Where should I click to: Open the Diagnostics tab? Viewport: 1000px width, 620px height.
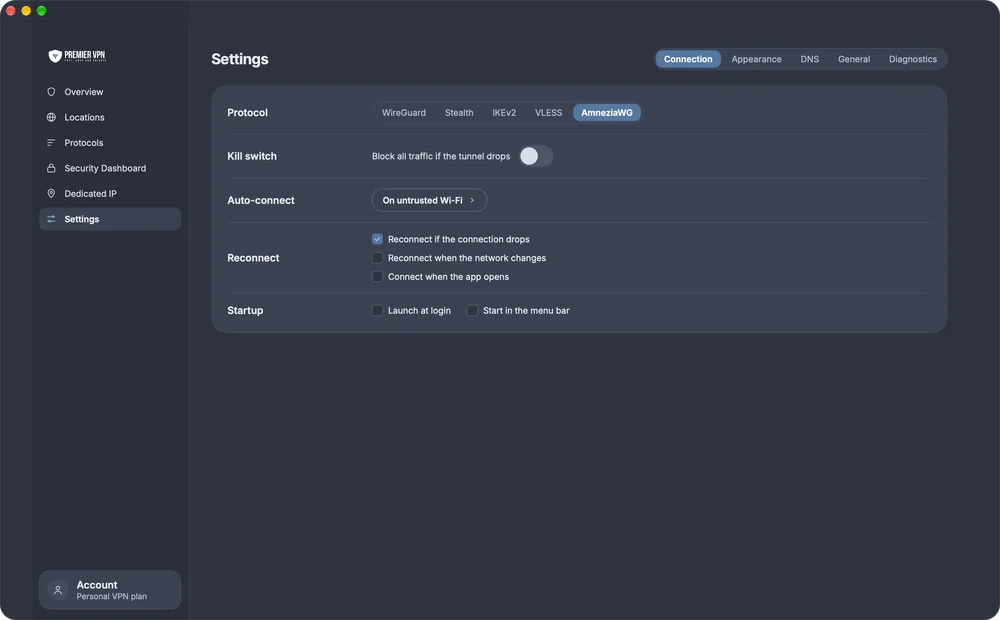coord(913,59)
